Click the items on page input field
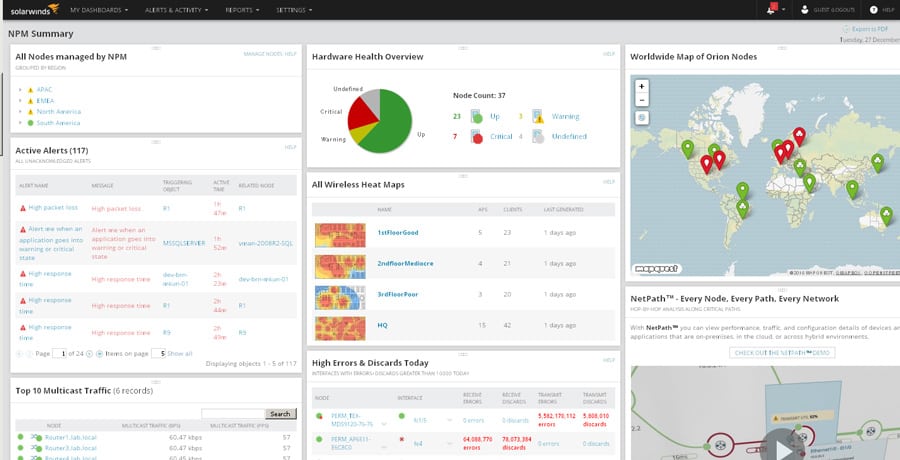Image resolution: width=900 pixels, height=460 pixels. [x=158, y=354]
